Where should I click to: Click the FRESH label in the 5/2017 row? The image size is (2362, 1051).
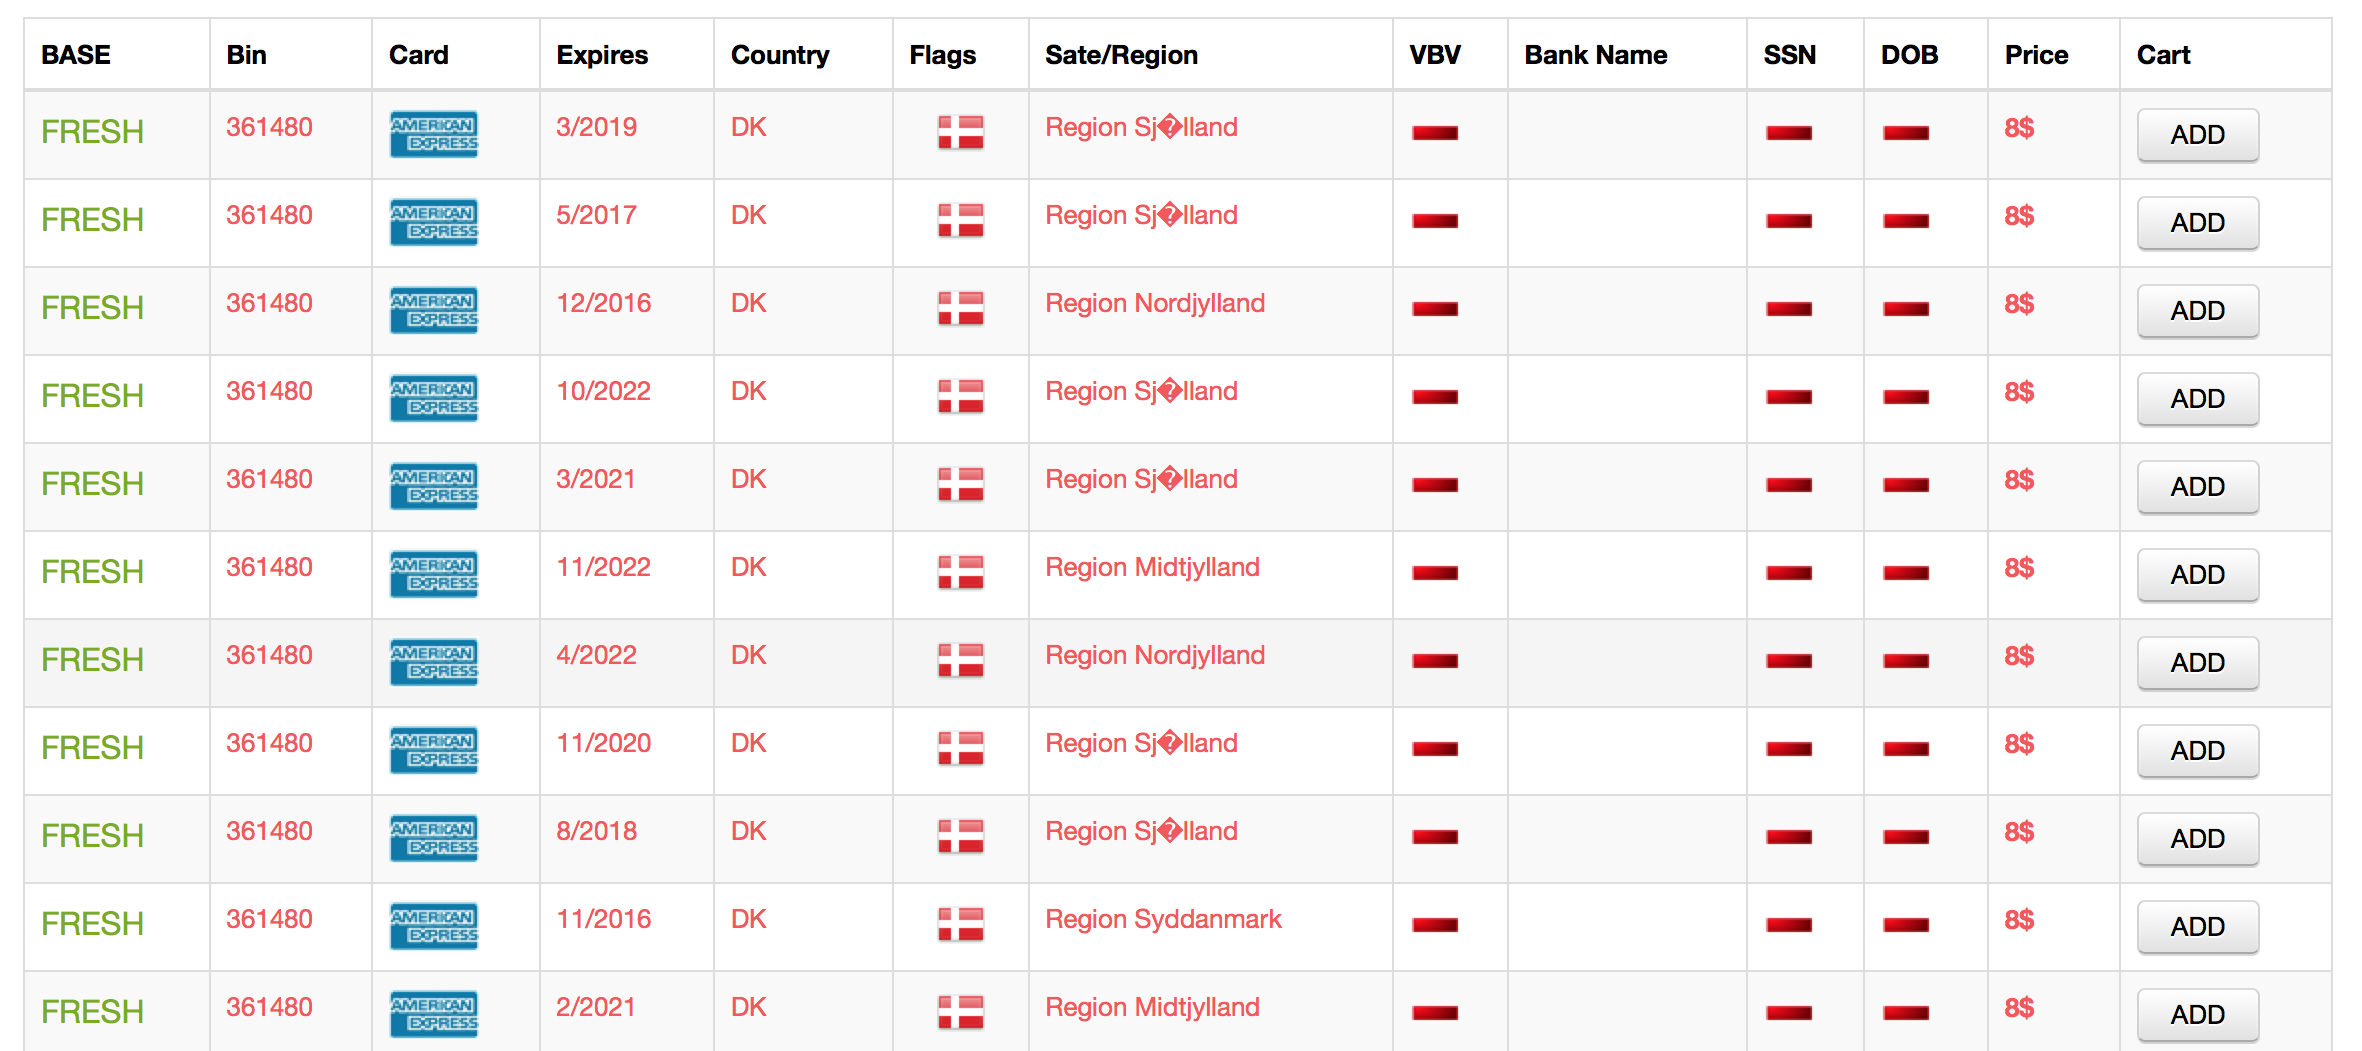click(92, 220)
